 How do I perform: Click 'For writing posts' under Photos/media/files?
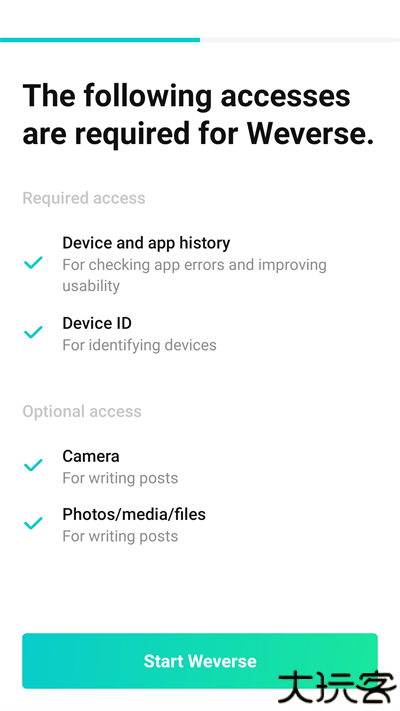(120, 536)
